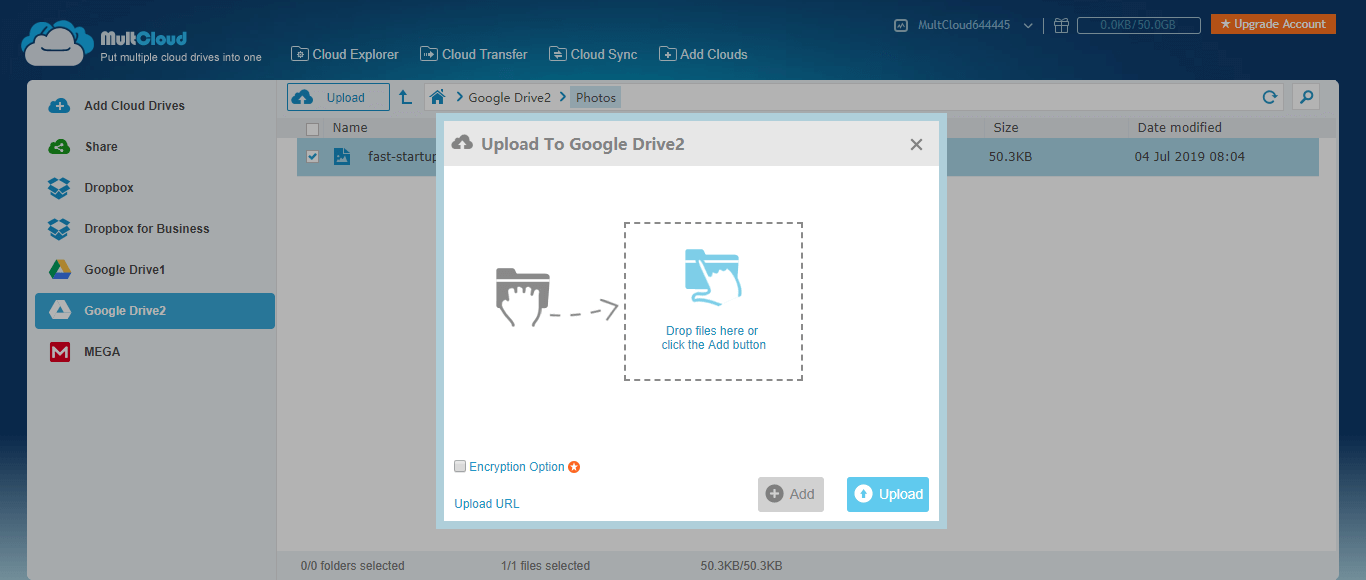
Task: Click the toolbar Upload button
Action: [339, 97]
